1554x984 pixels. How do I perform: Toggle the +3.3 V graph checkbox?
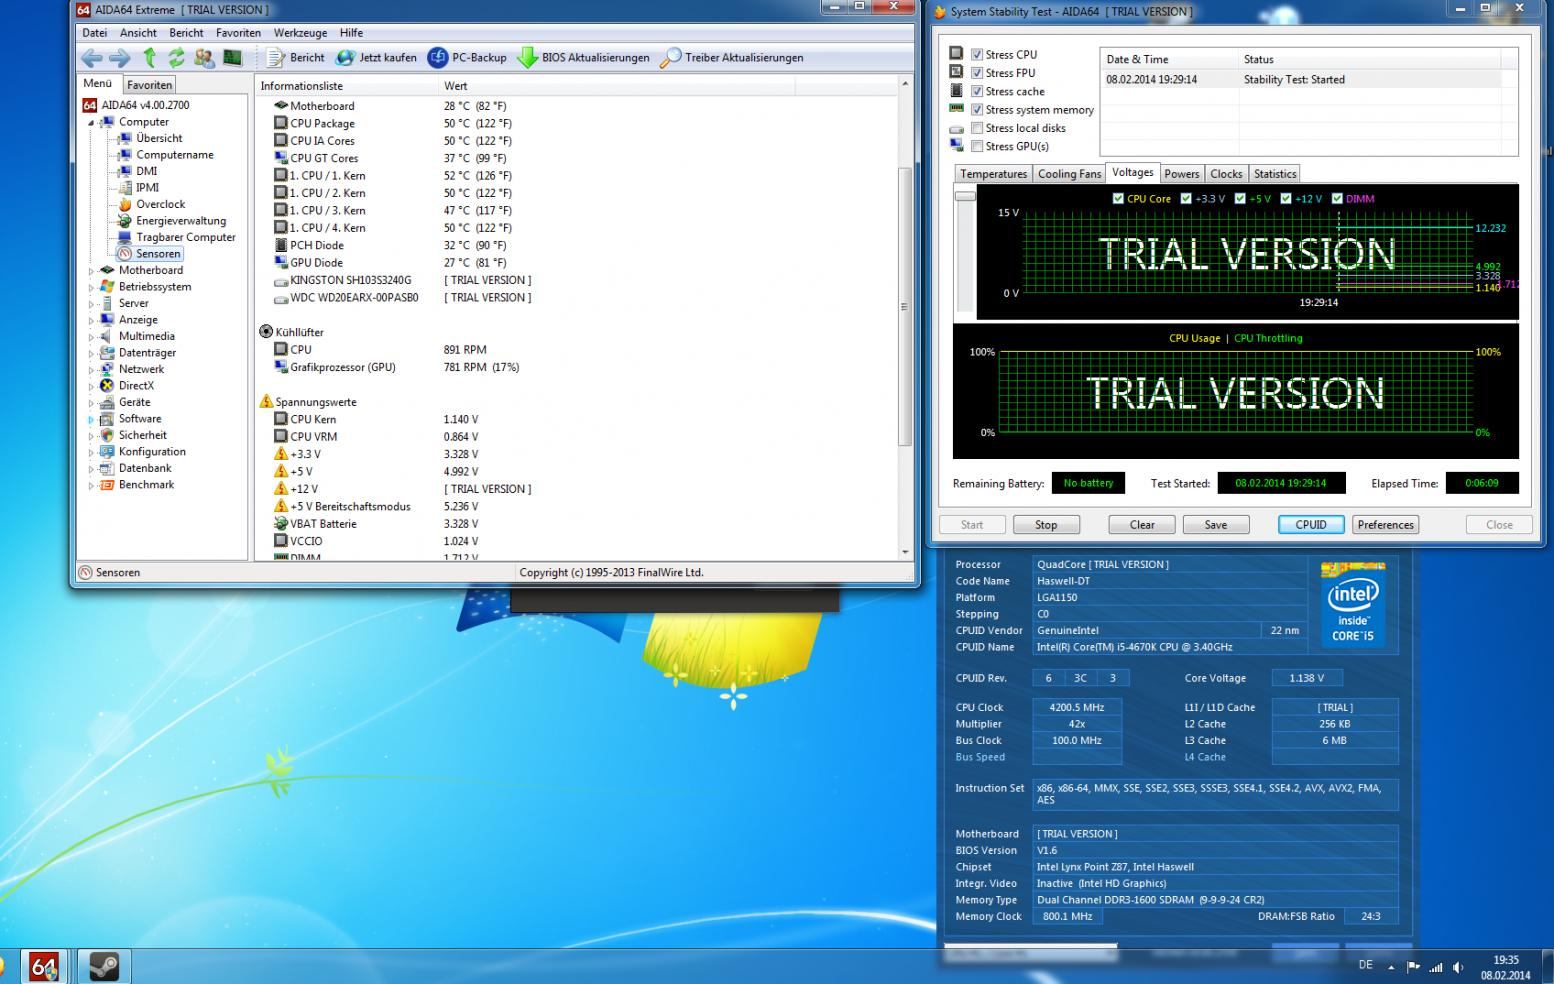coord(1186,199)
